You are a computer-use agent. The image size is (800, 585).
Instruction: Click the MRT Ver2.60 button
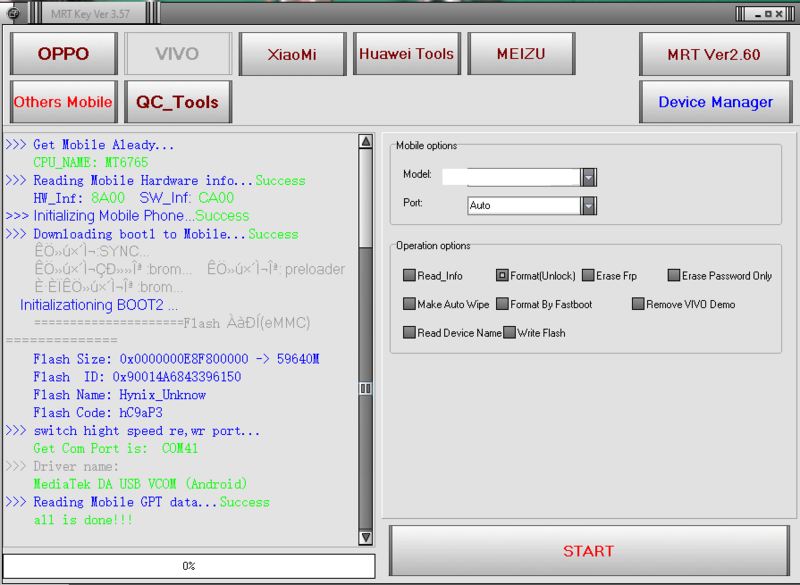(714, 54)
